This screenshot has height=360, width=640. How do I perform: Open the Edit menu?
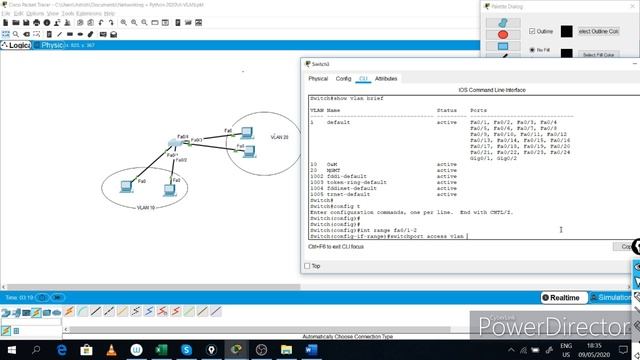18,13
